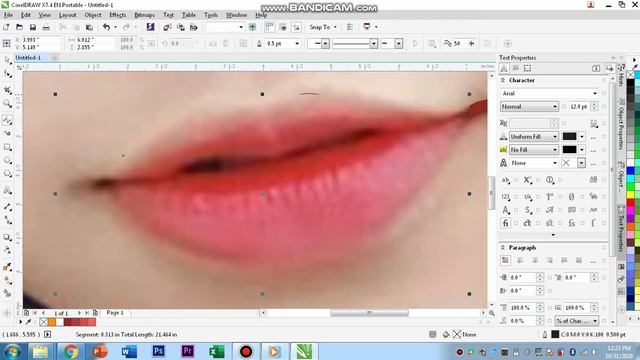Click the Import icon in standard toolbar

click(167, 27)
